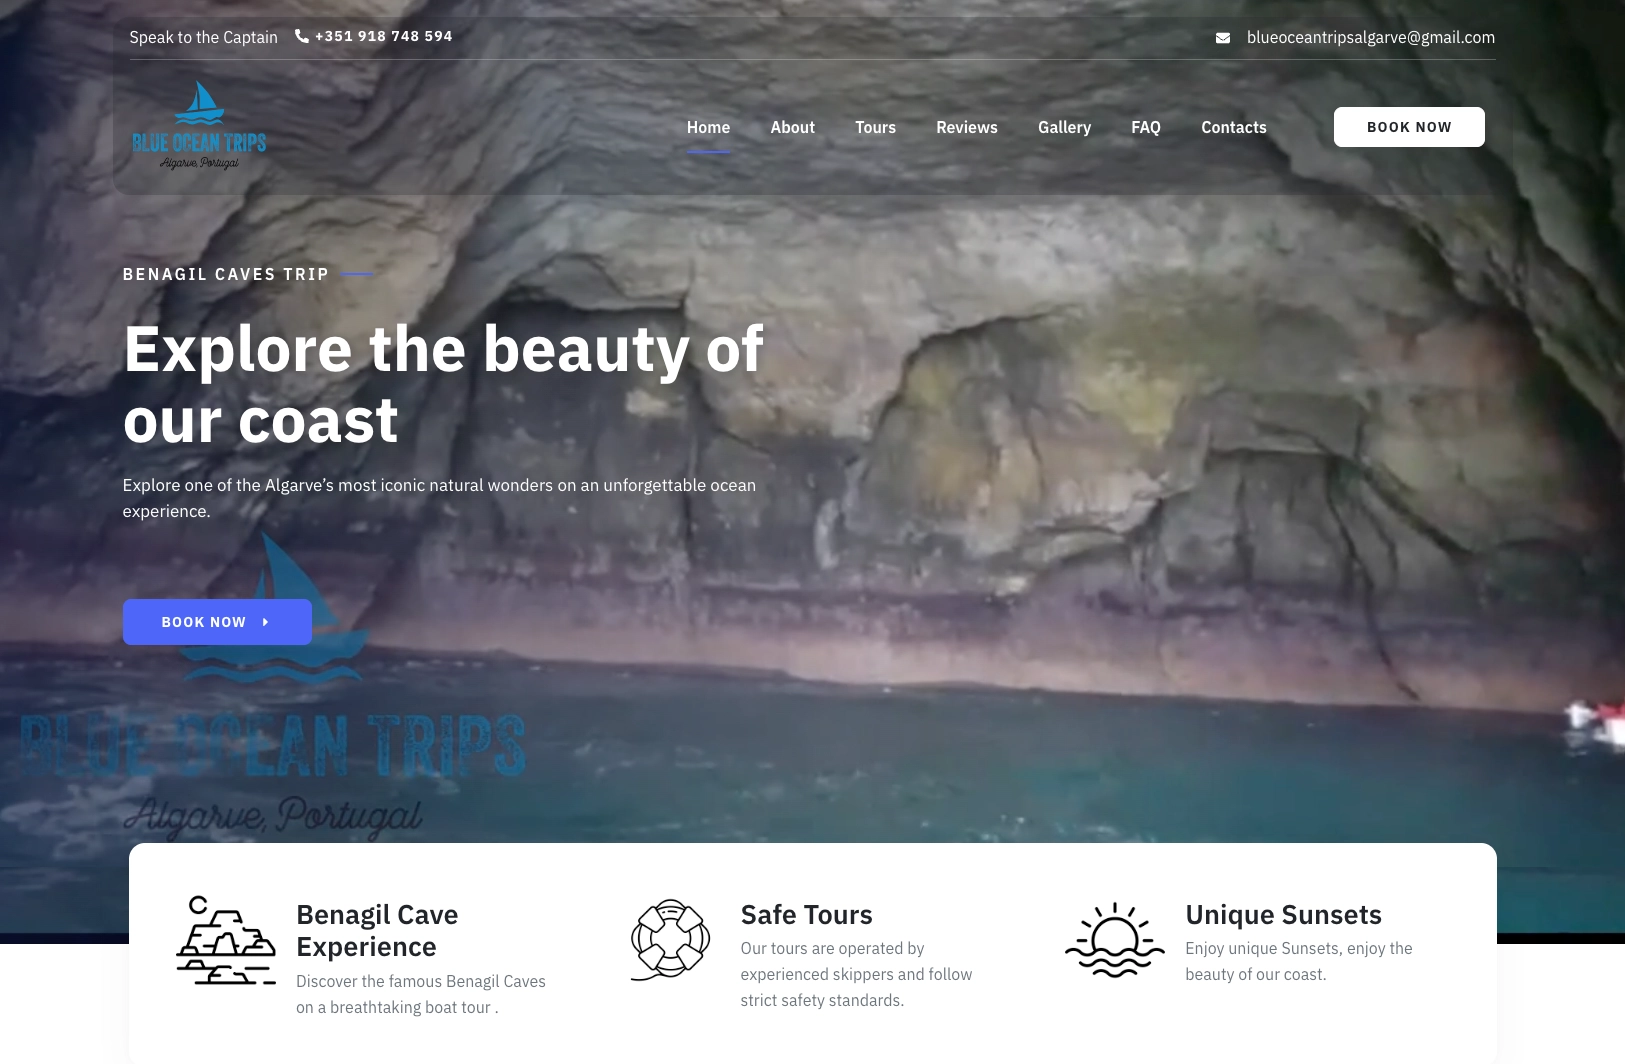Image resolution: width=1625 pixels, height=1064 pixels.
Task: Click the blue BOOK NOW hero button
Action: (x=217, y=622)
